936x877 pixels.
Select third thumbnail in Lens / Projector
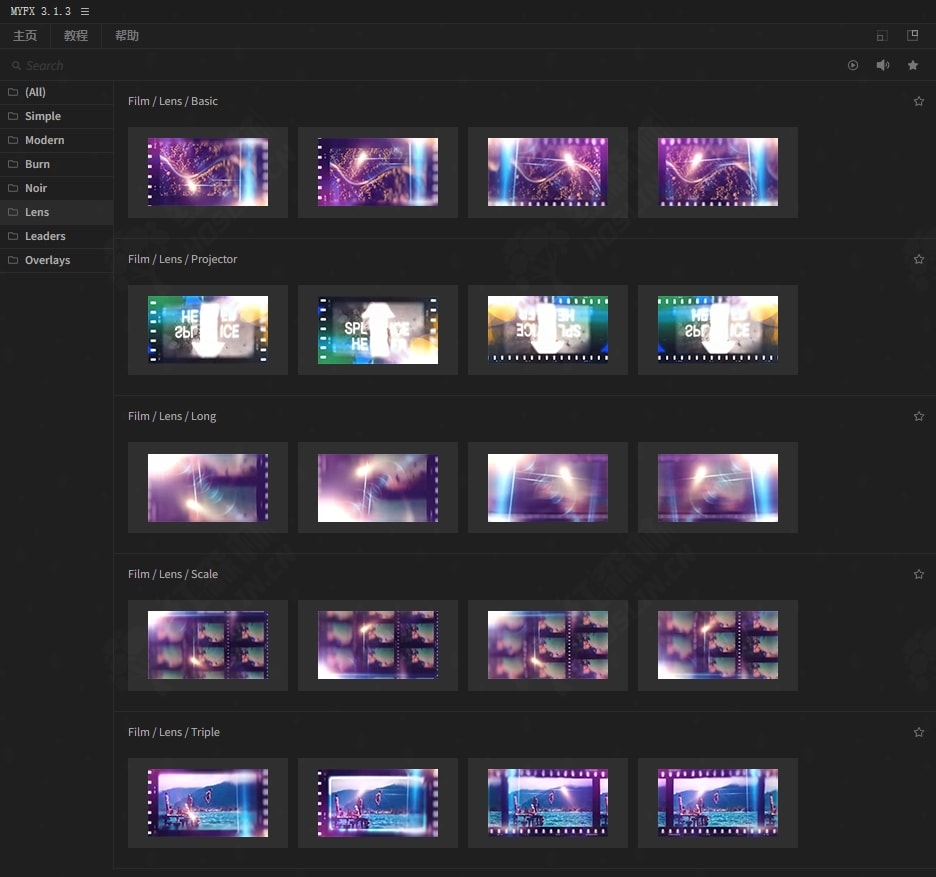(548, 330)
